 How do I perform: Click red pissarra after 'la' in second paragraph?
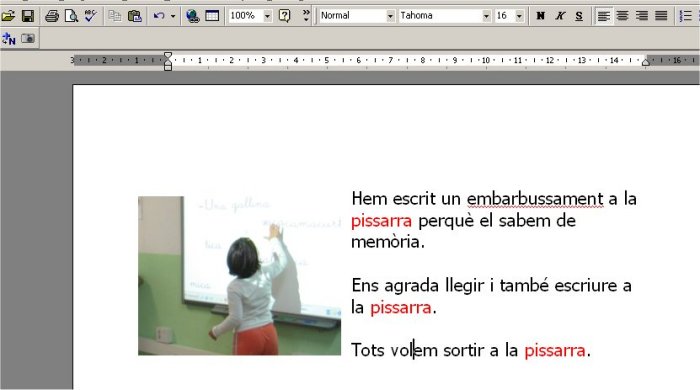pyautogui.click(x=401, y=307)
